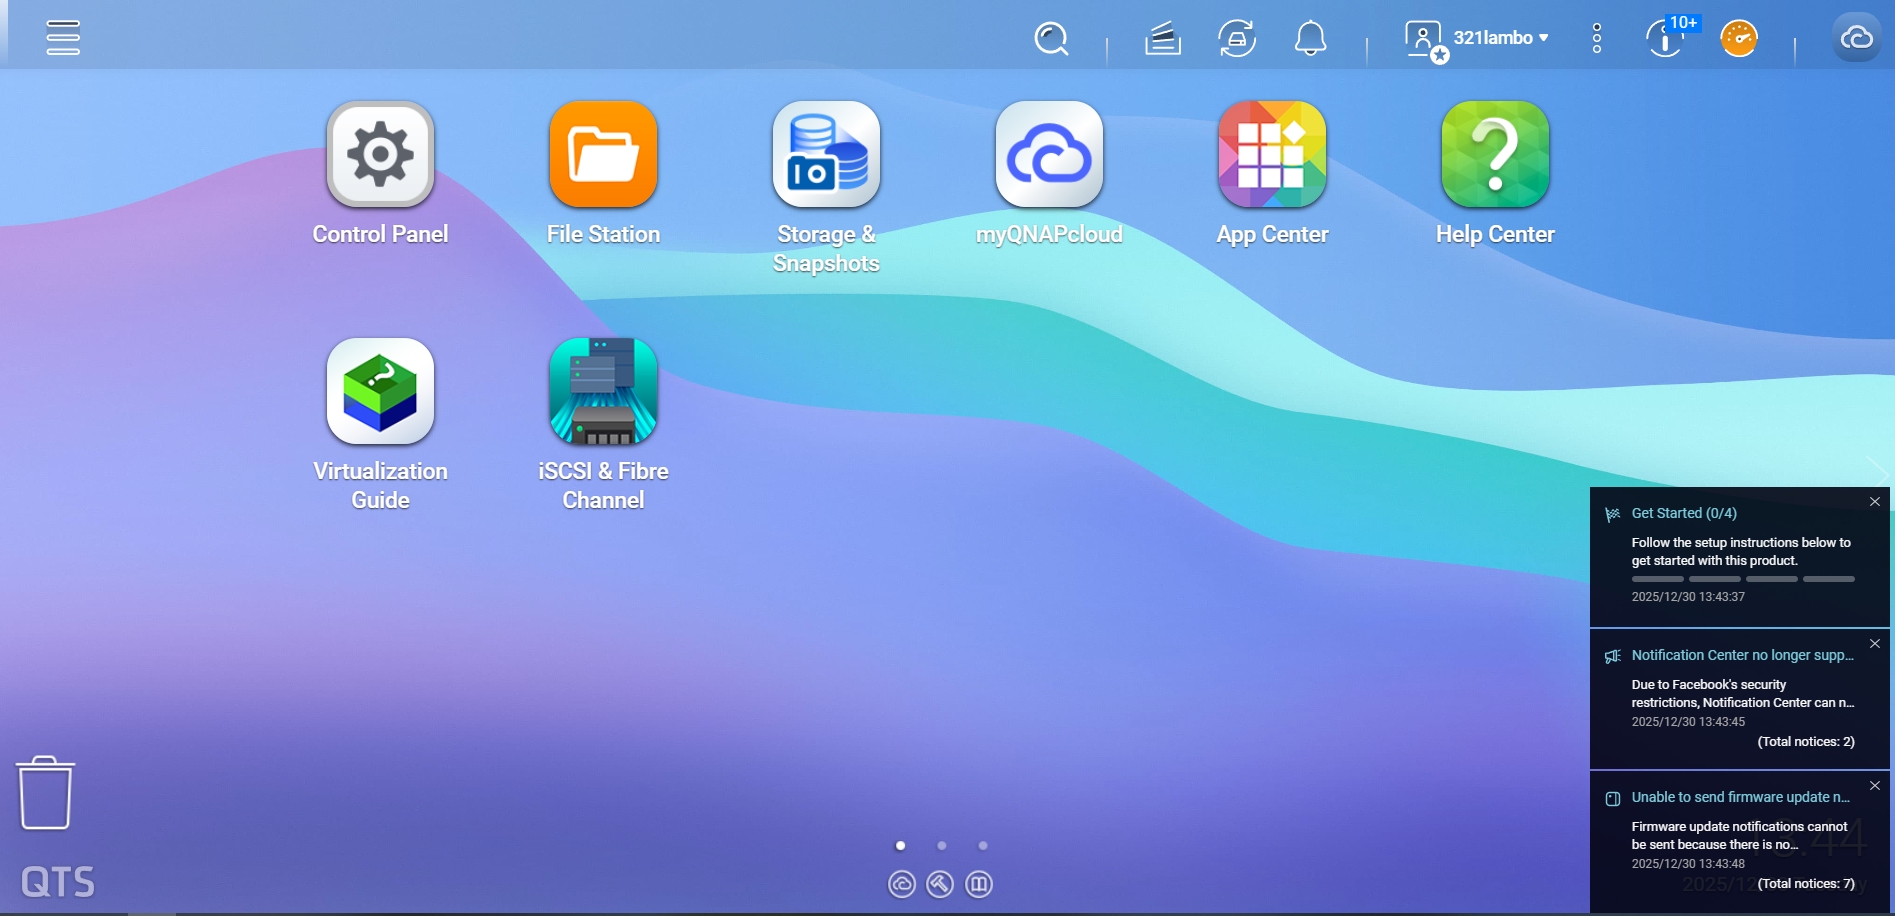Go to third desktop page dot

[983, 846]
